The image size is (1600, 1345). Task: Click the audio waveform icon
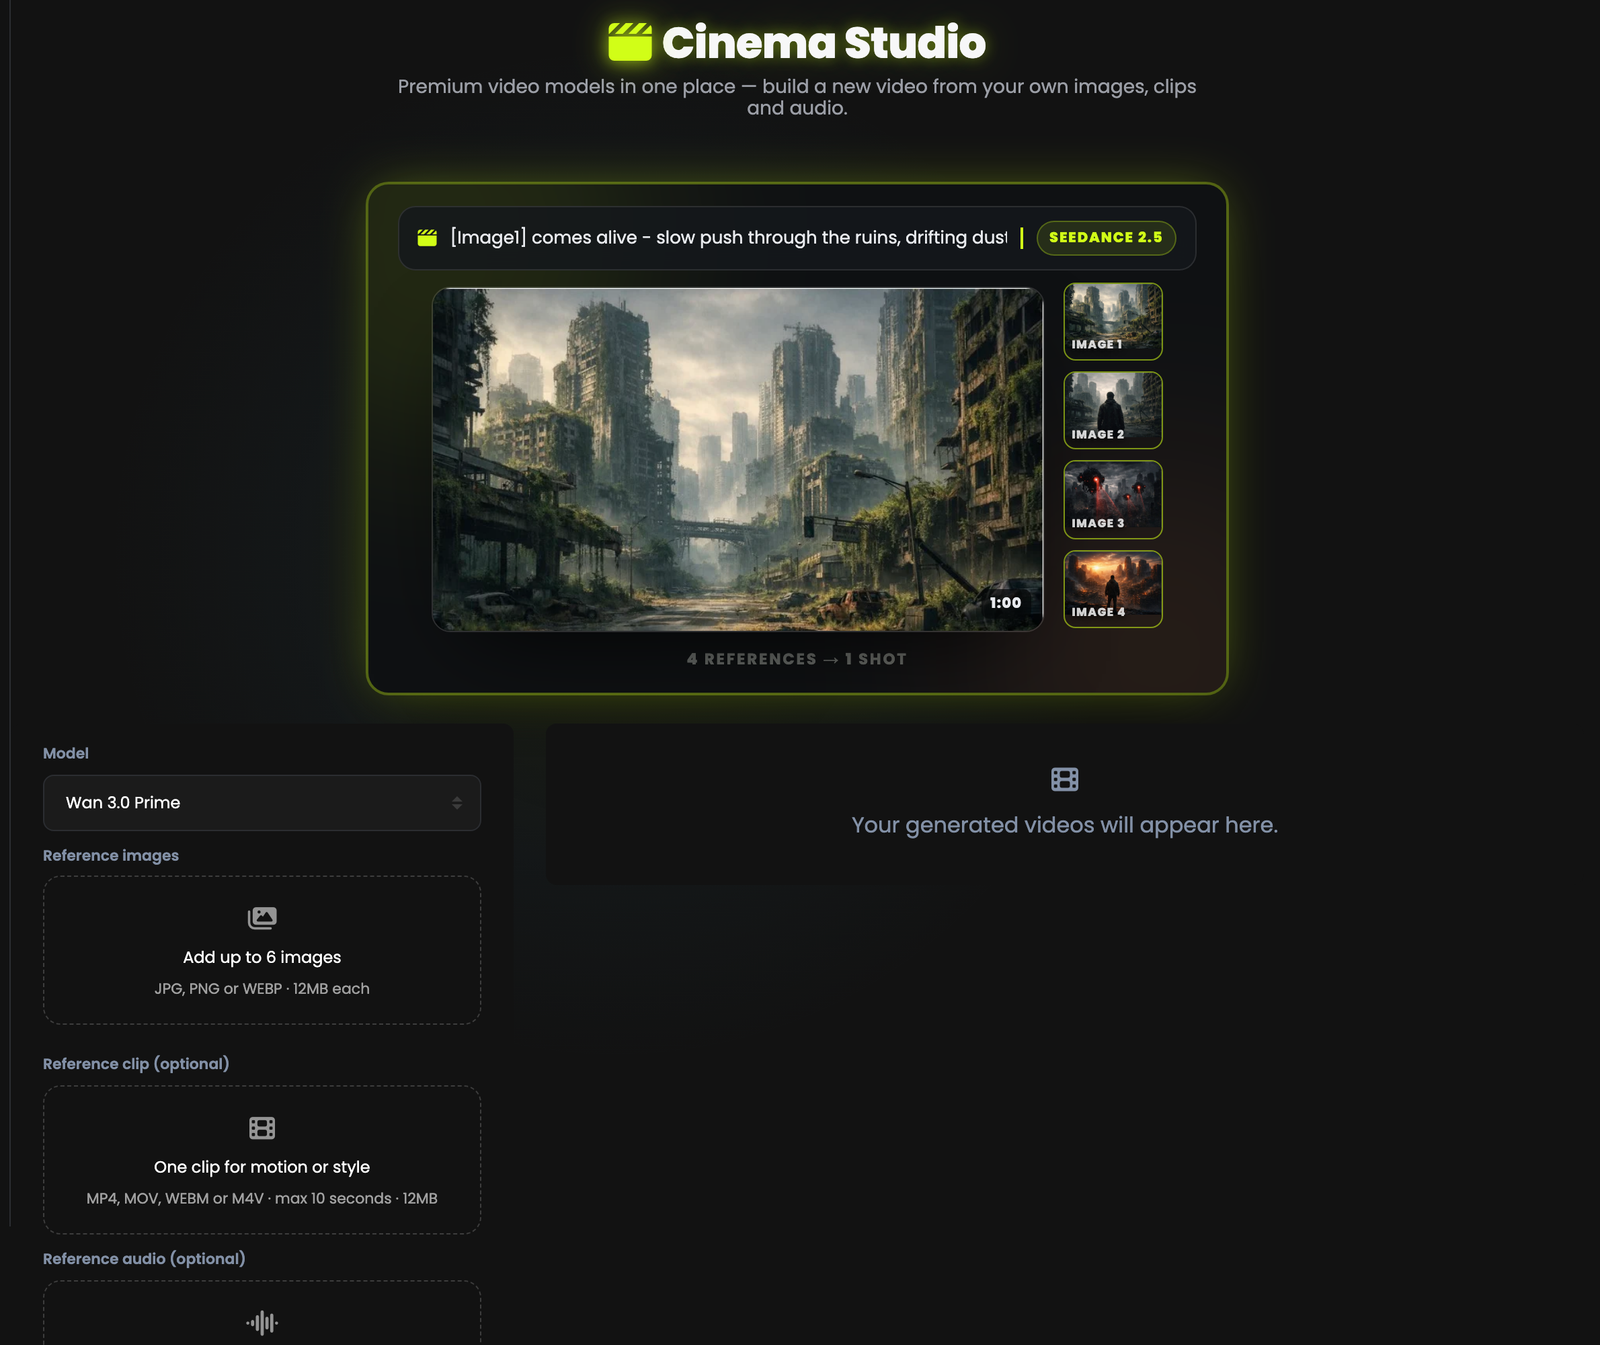click(262, 1323)
